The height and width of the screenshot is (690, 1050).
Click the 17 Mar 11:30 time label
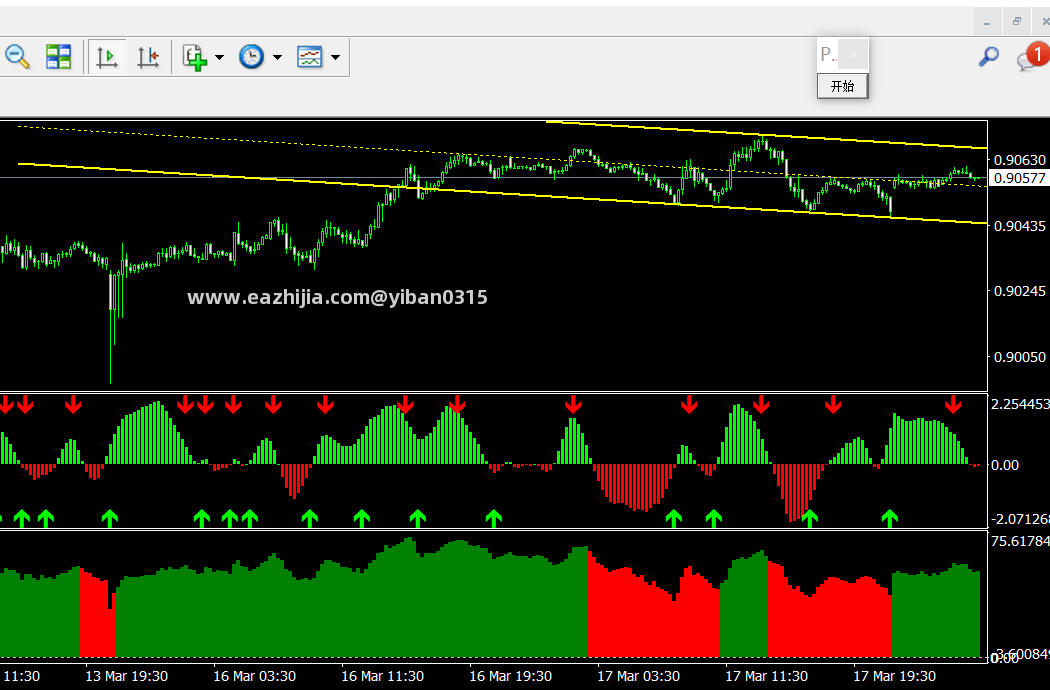(767, 677)
